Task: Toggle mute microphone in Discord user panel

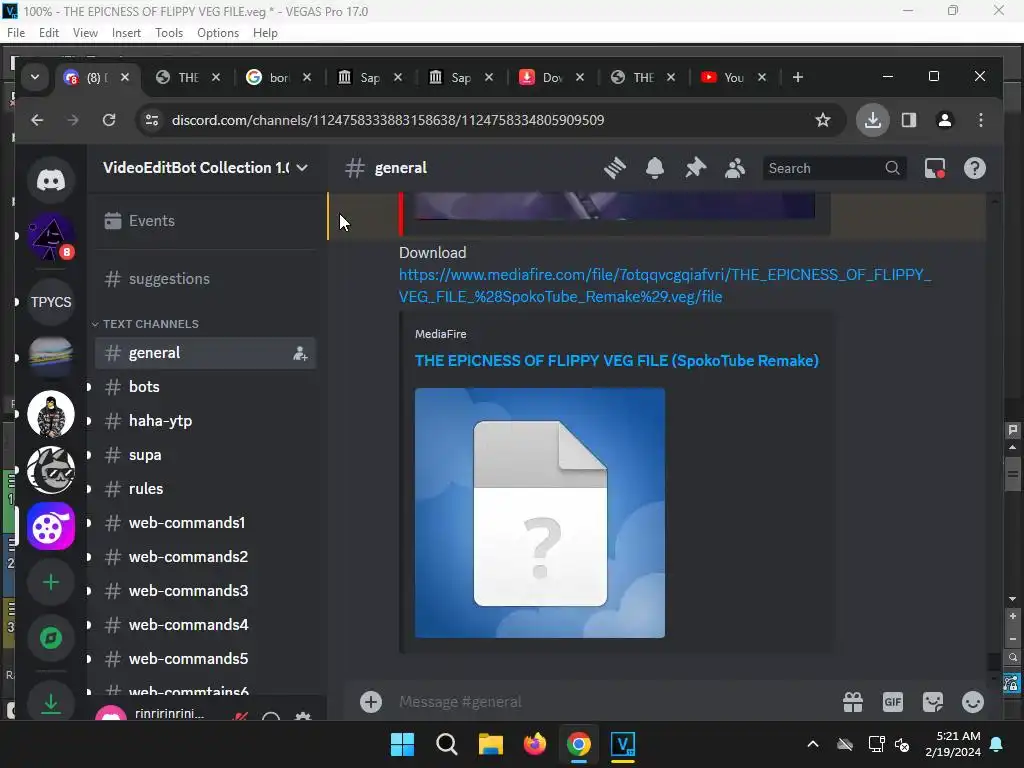Action: 240,716
